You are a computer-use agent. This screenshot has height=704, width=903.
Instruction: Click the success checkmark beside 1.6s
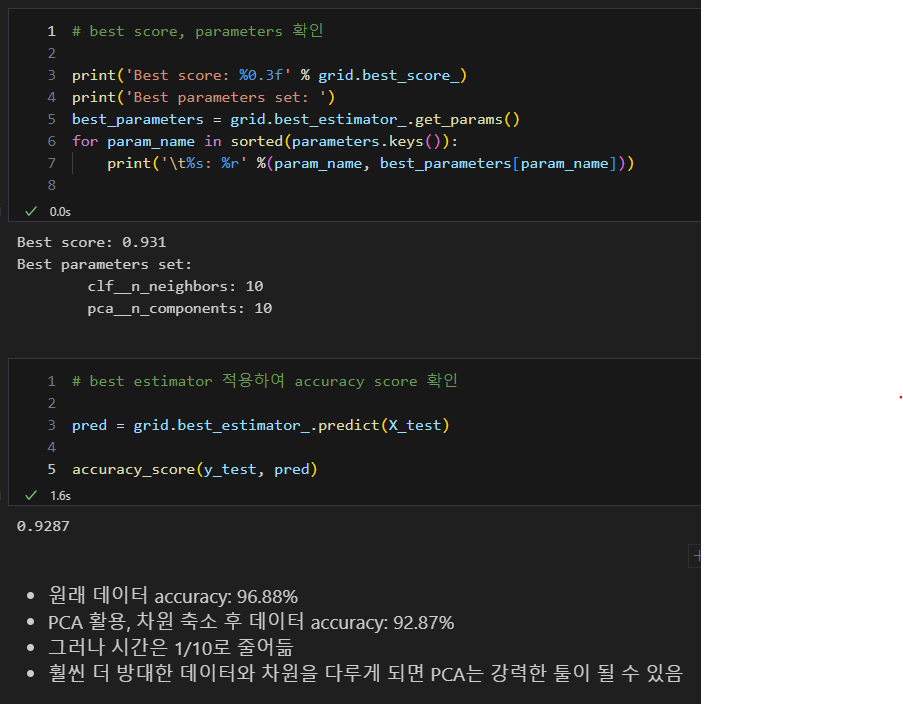click(x=31, y=495)
